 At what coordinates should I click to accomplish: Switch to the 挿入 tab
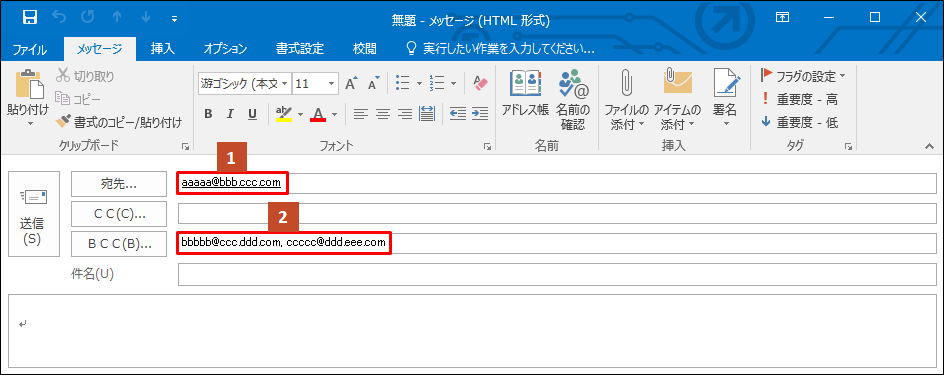pos(163,49)
